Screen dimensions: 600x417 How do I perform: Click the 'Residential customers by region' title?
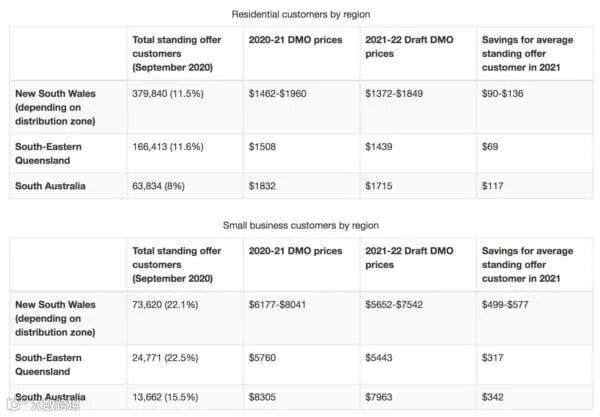pyautogui.click(x=298, y=14)
